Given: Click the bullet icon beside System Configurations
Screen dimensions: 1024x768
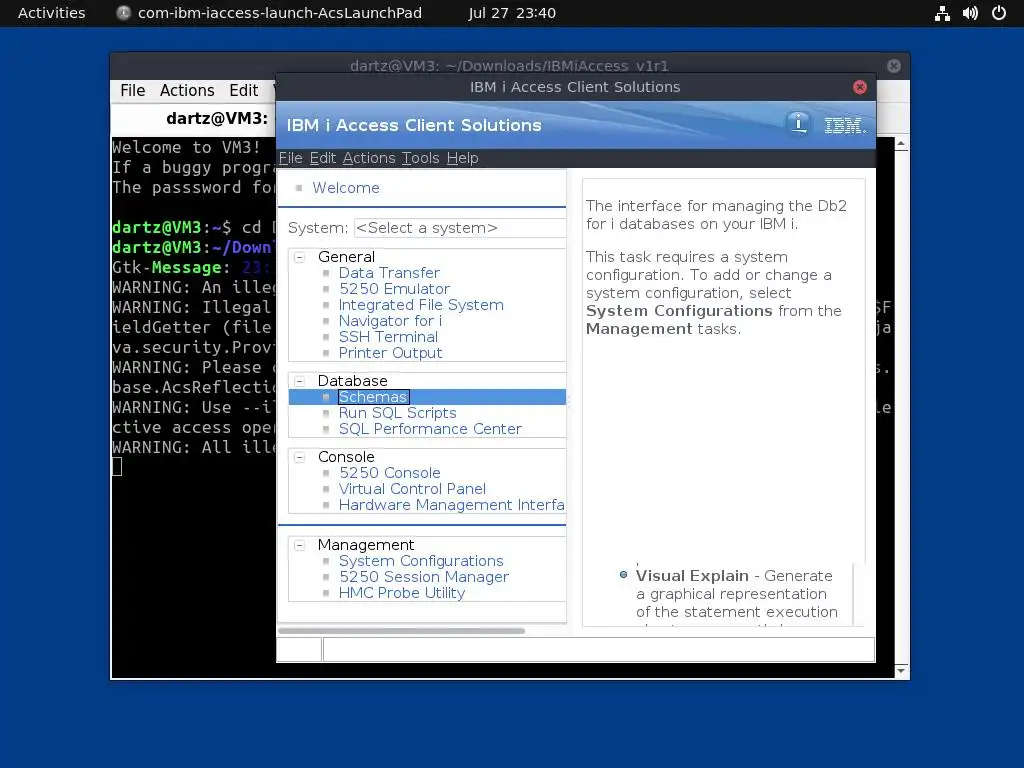Looking at the screenshot, I should pos(327,562).
